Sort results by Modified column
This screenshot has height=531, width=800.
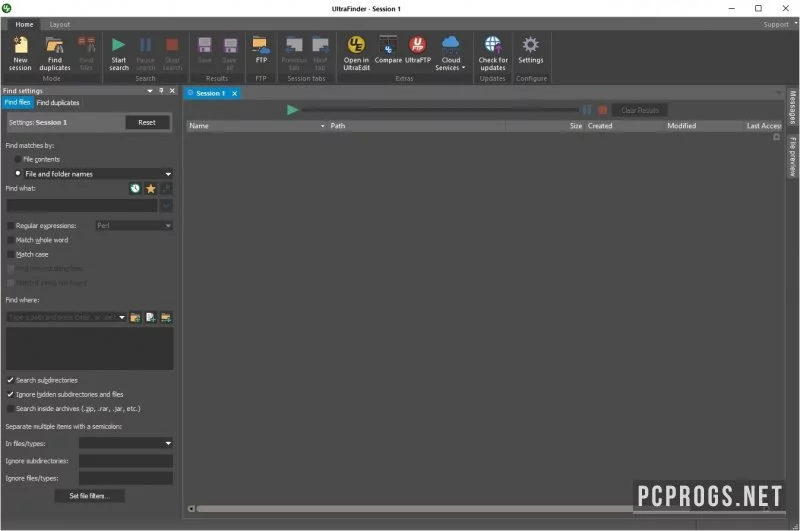(x=704, y=126)
